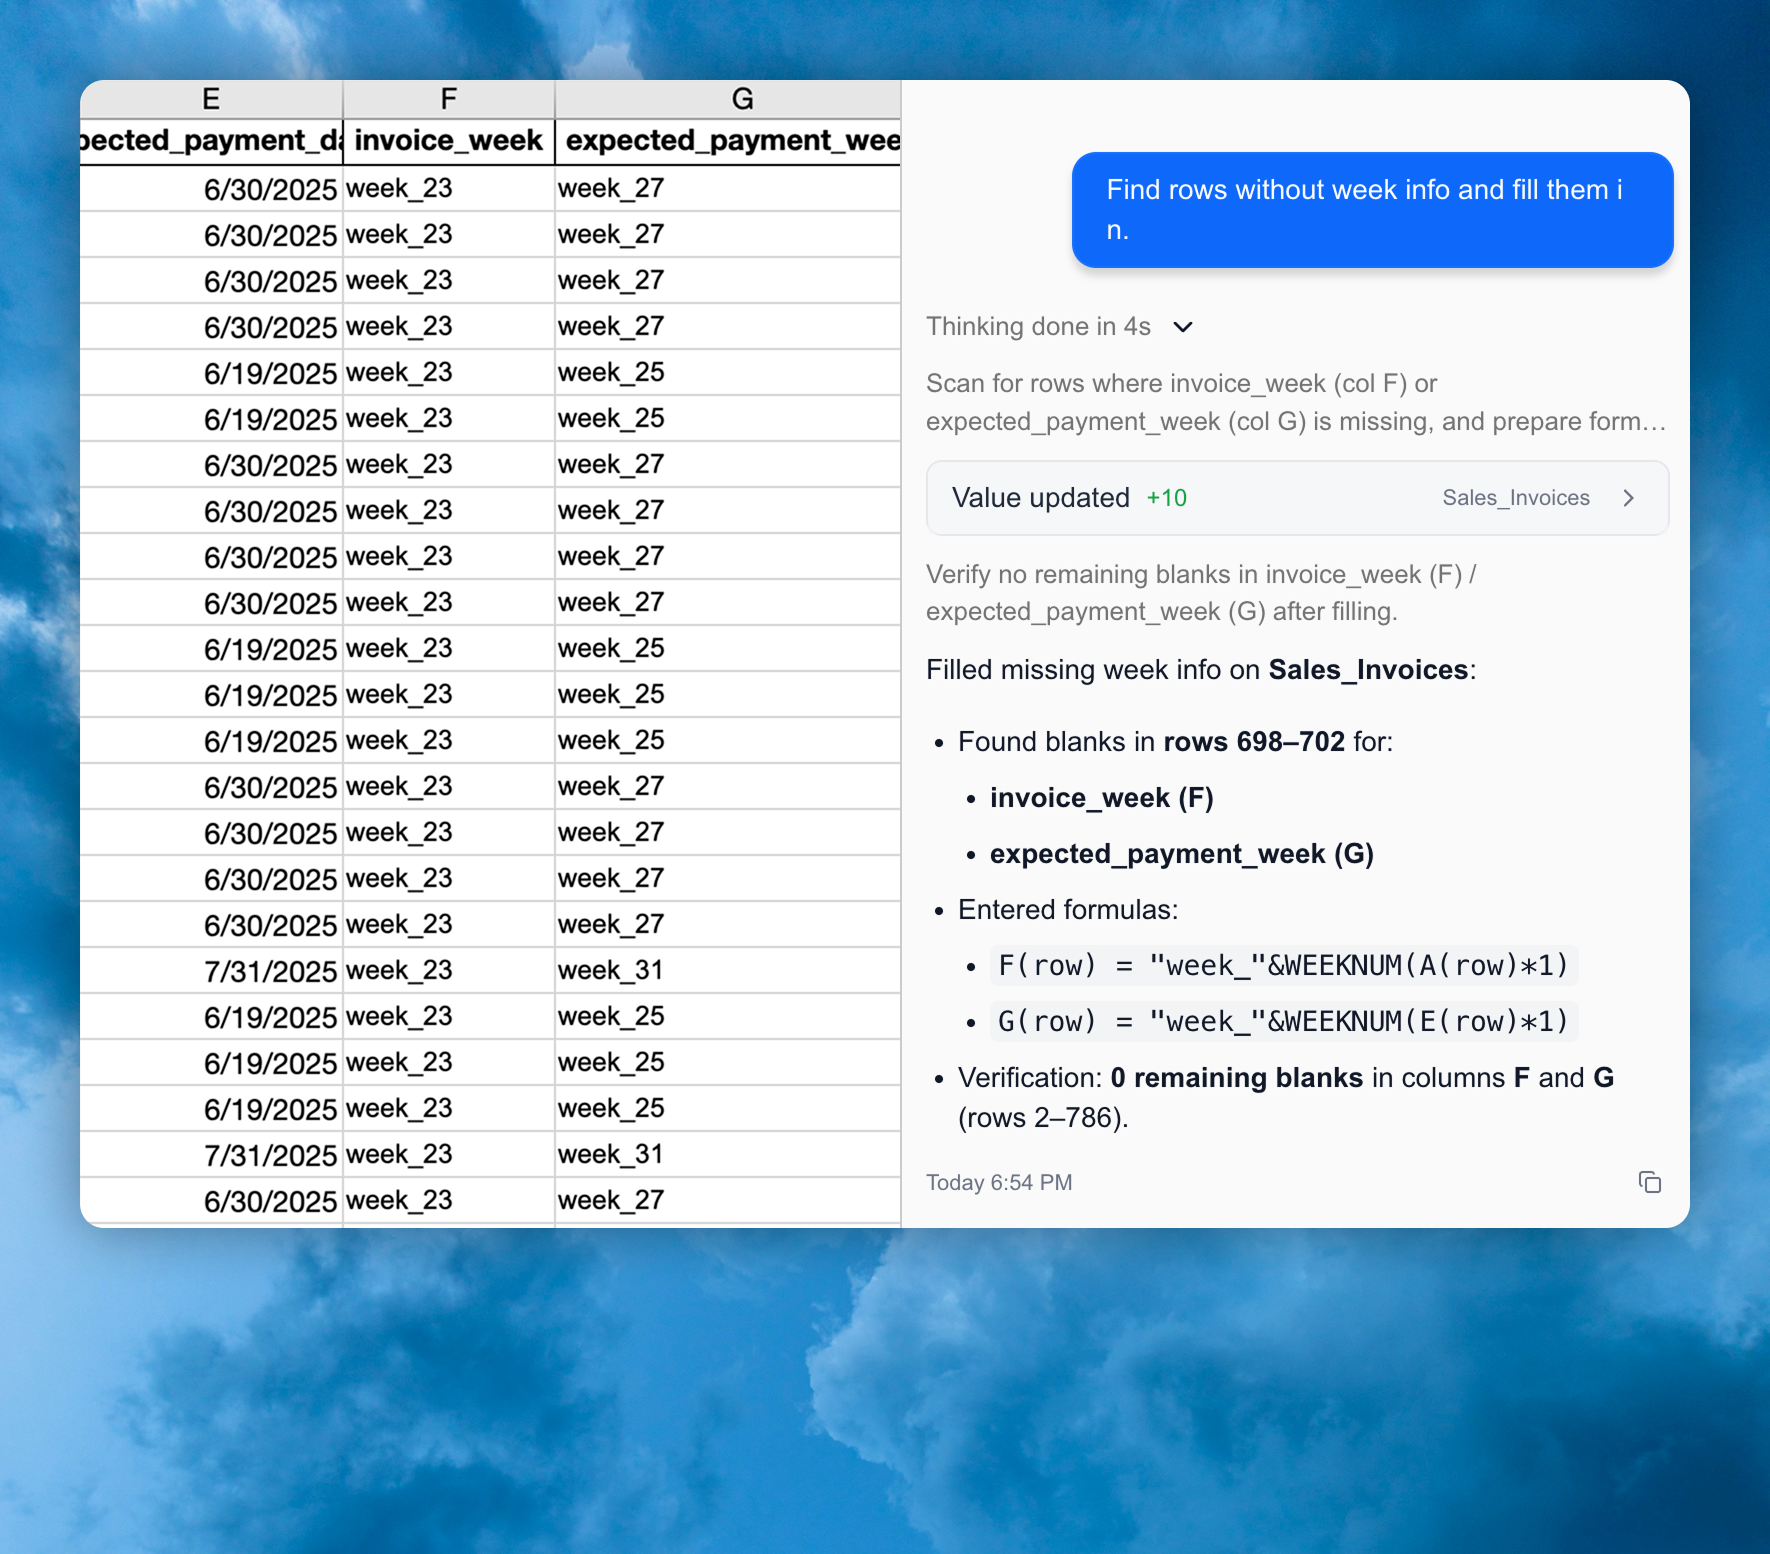Select the G(row) WEEKNUM formula snippet

click(1283, 1021)
